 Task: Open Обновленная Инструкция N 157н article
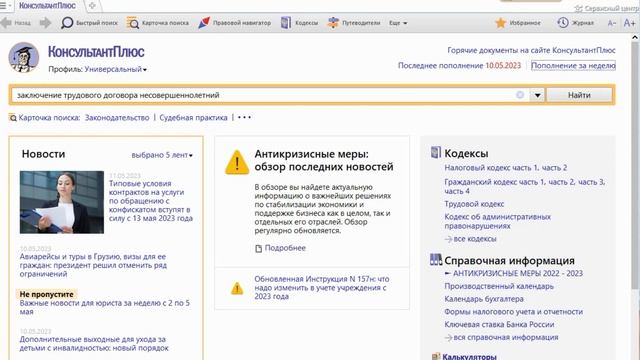point(322,288)
